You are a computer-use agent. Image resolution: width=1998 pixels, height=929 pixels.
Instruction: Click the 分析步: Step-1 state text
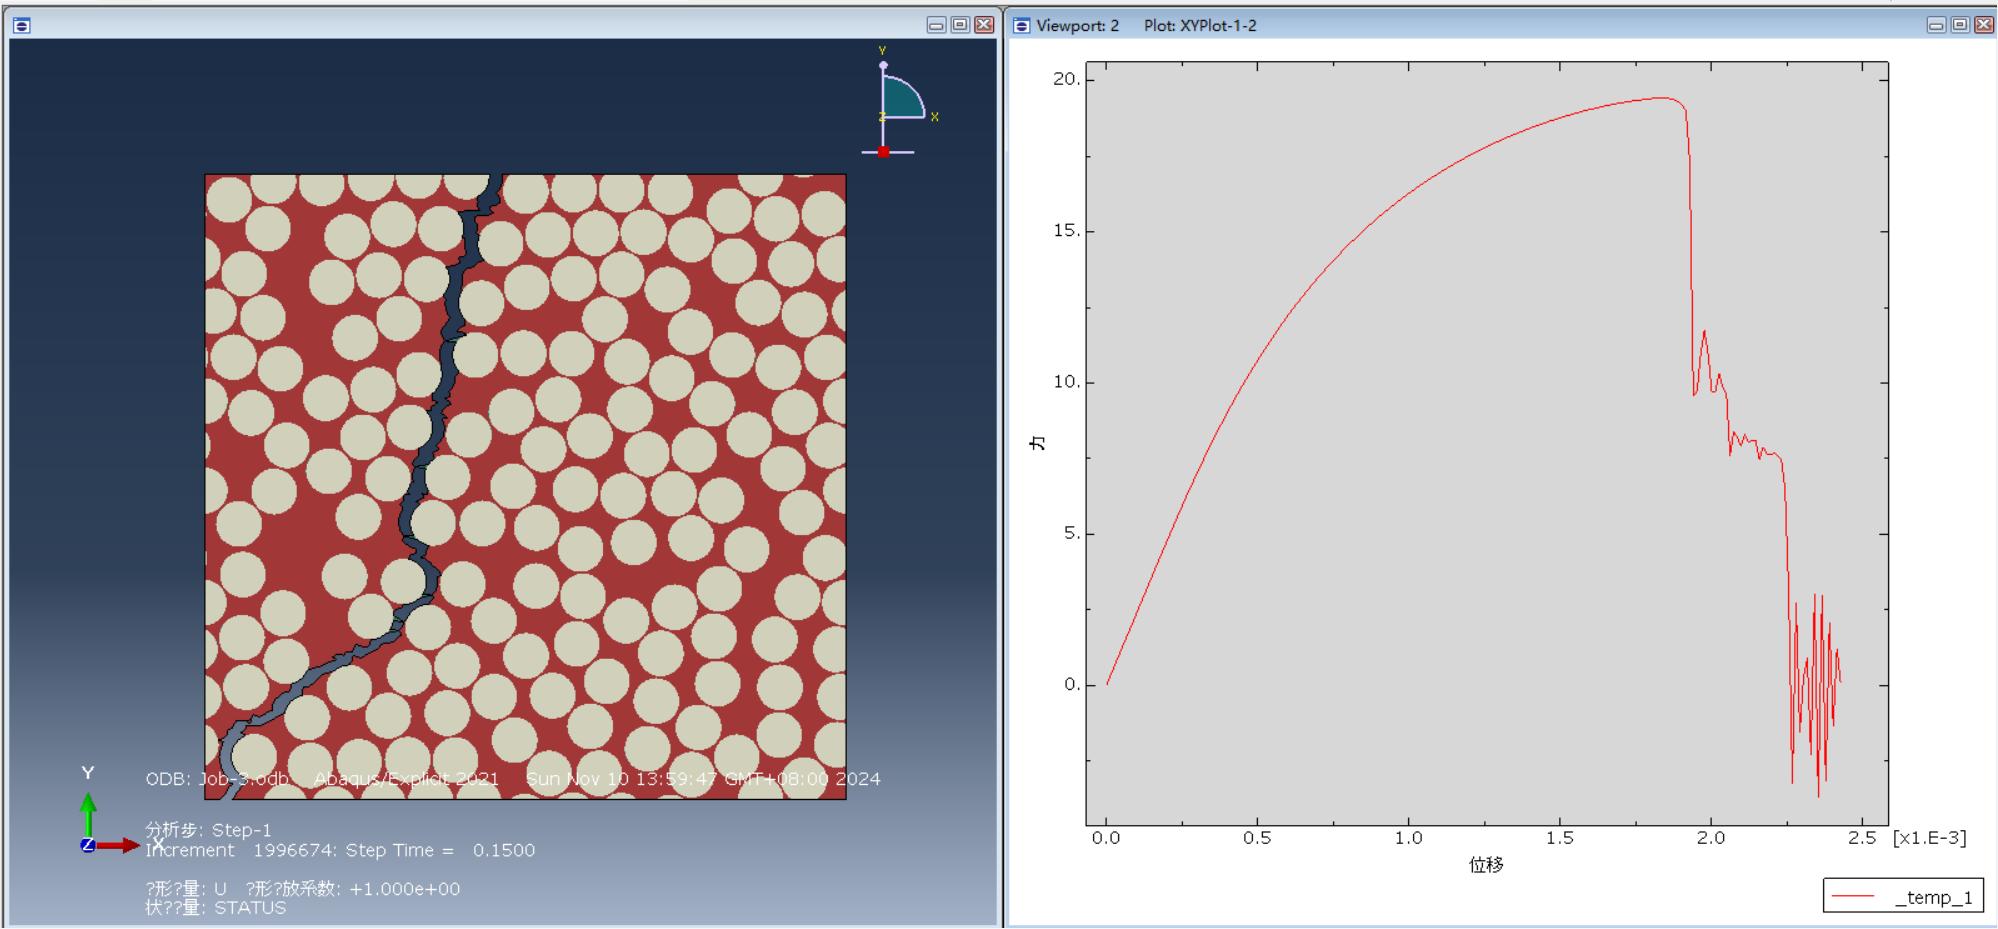208,830
